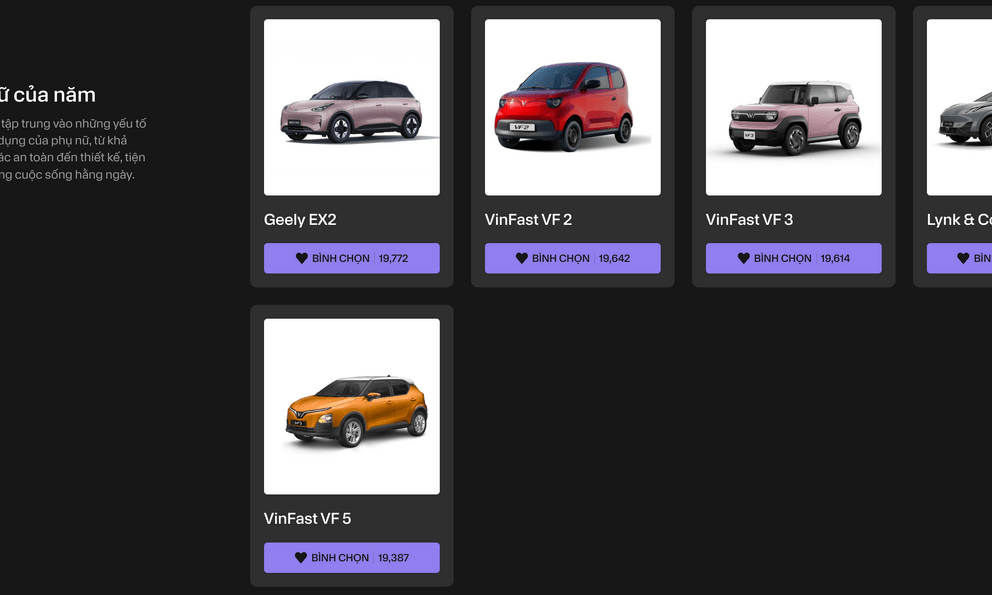Select the VinFast VF 3 title

coord(749,220)
